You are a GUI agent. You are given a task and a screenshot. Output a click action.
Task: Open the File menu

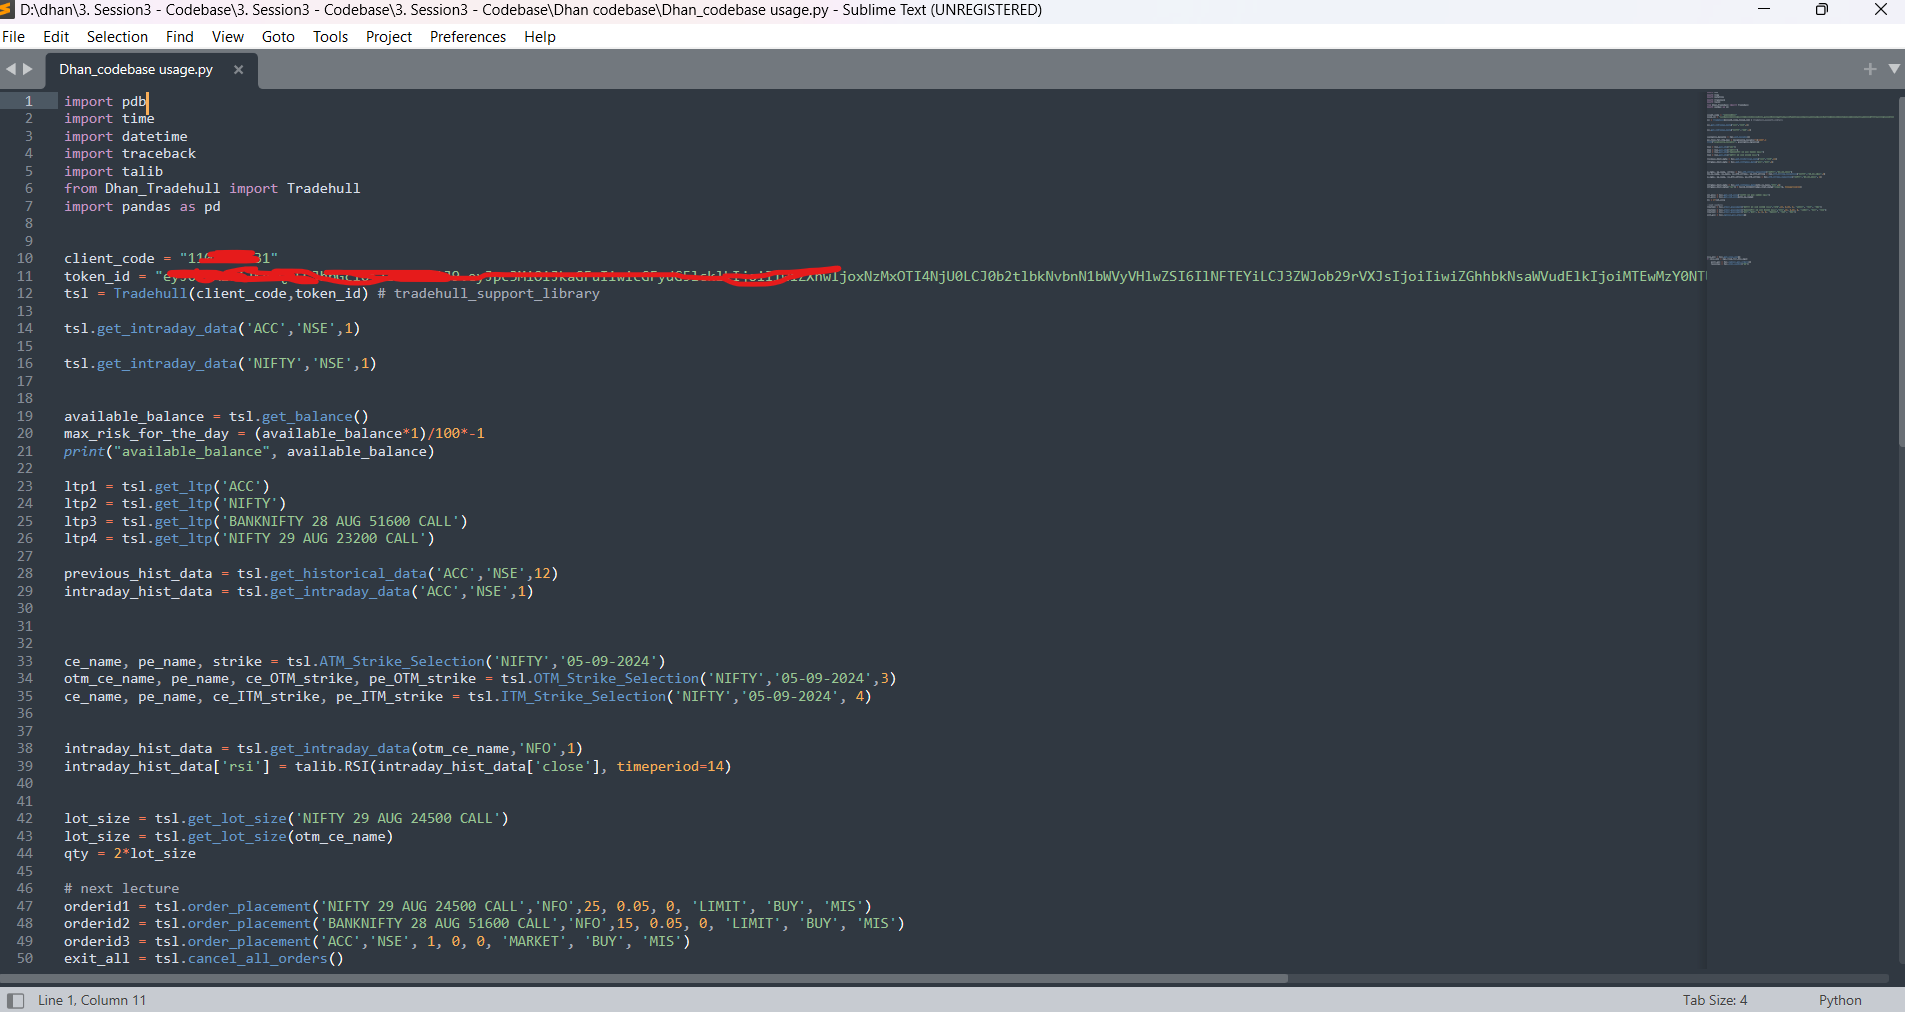14,37
